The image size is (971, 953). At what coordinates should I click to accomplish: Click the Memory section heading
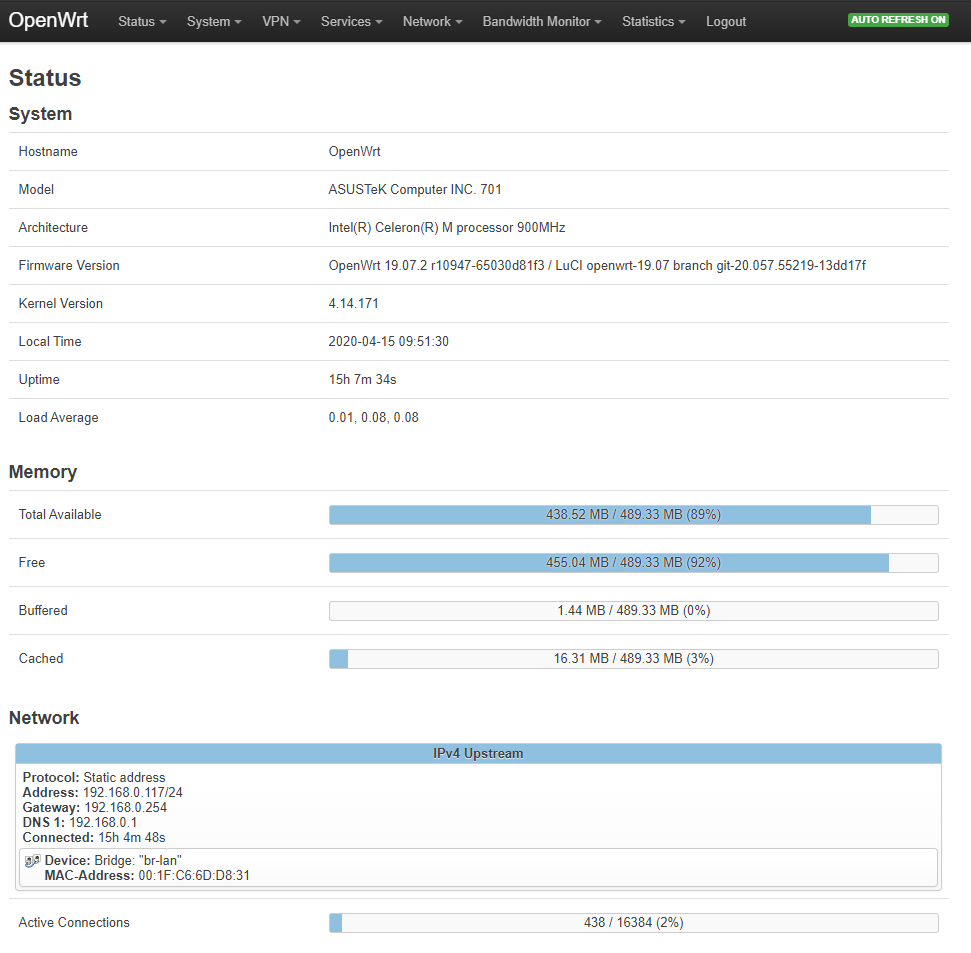[43, 472]
